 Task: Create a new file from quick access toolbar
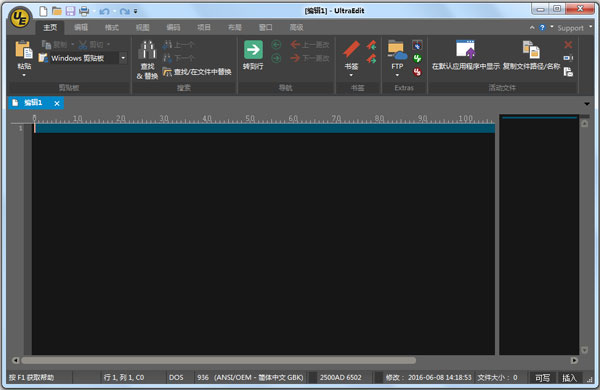coord(44,11)
